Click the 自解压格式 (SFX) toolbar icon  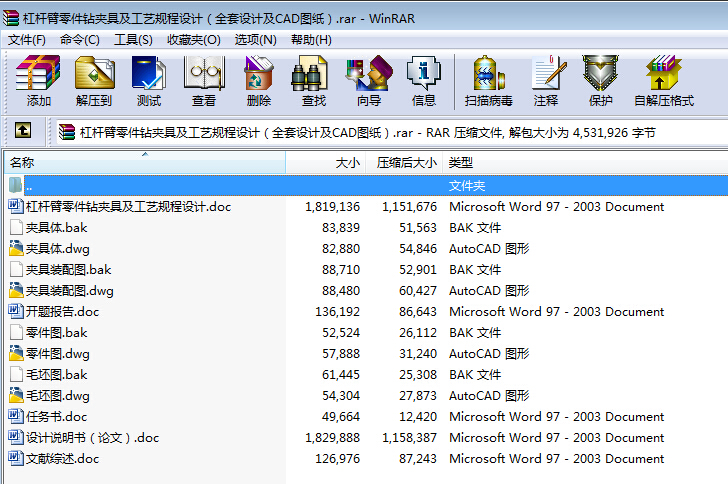(x=663, y=73)
